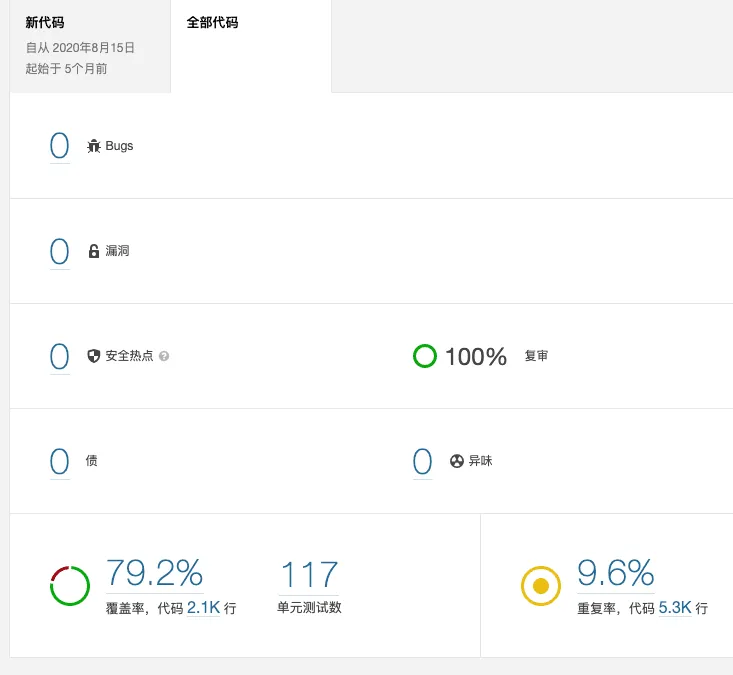Screen dimensions: 733x675
Task: Click the 安全热点 label text
Action: [x=129, y=356]
